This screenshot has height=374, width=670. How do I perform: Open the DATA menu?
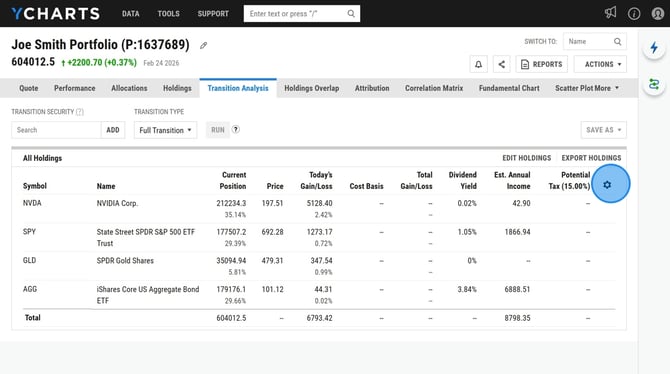[131, 14]
